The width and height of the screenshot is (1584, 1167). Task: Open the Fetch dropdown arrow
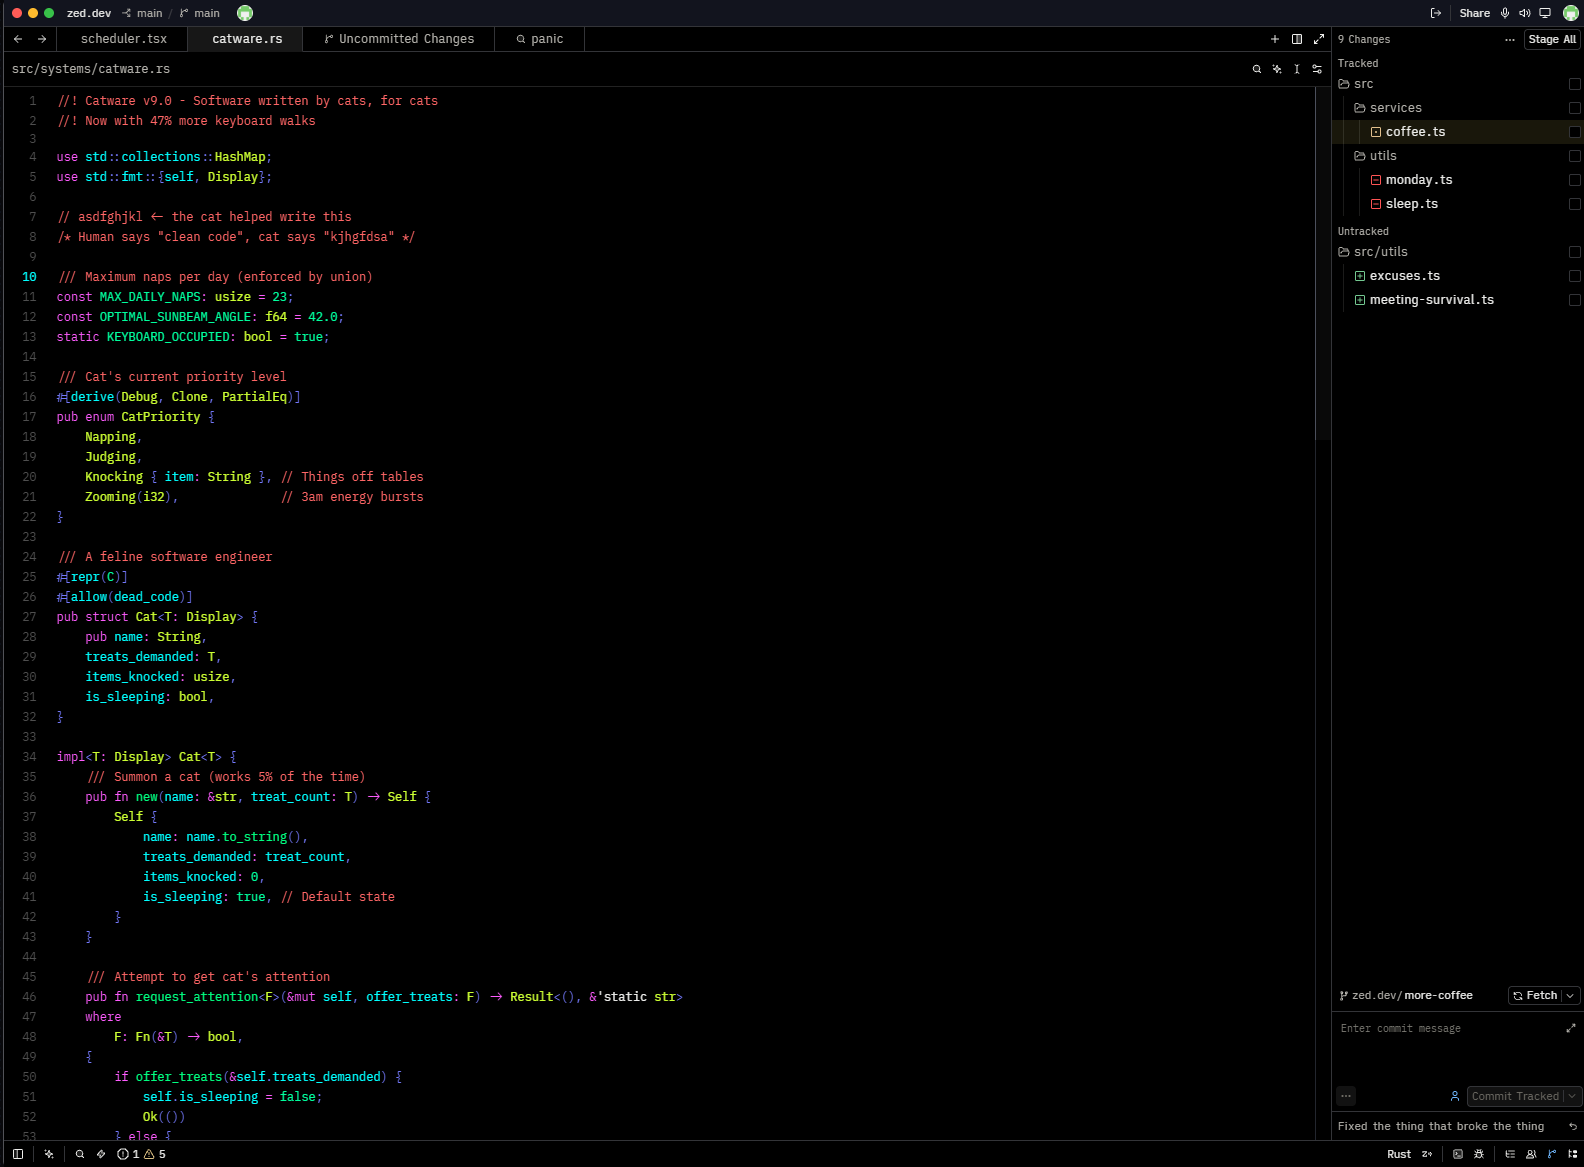(x=1571, y=996)
